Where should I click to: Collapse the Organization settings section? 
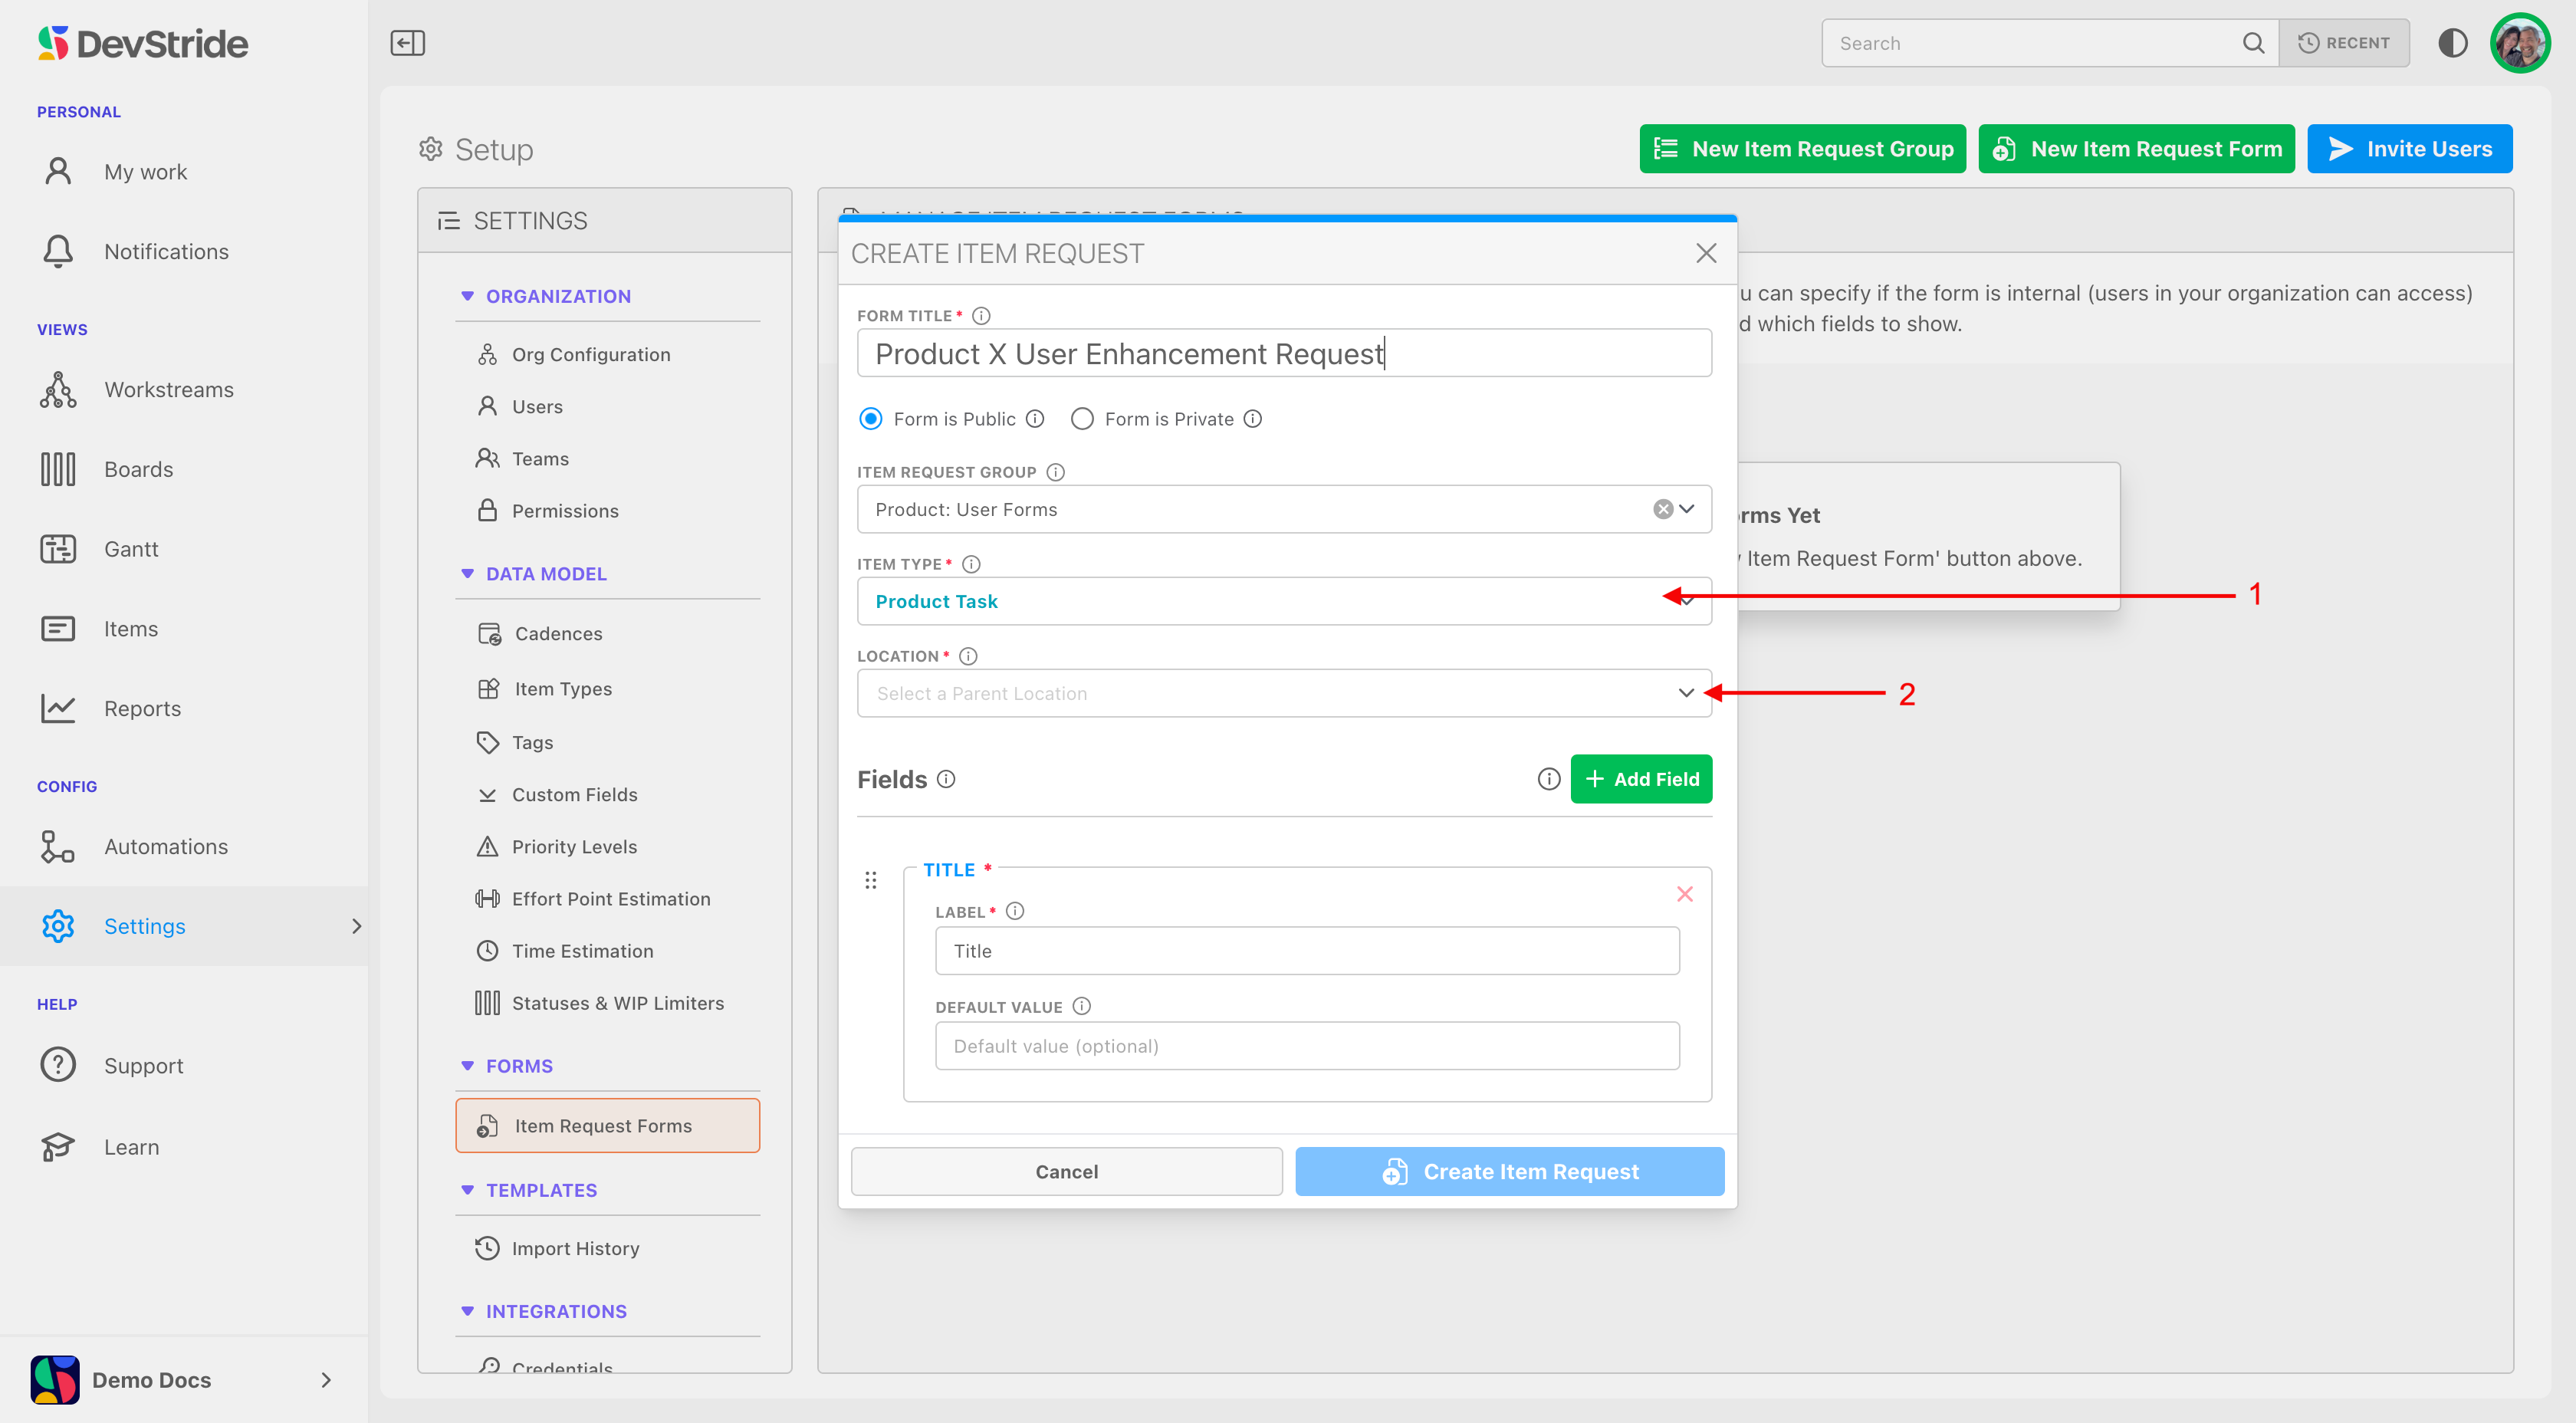(467, 296)
